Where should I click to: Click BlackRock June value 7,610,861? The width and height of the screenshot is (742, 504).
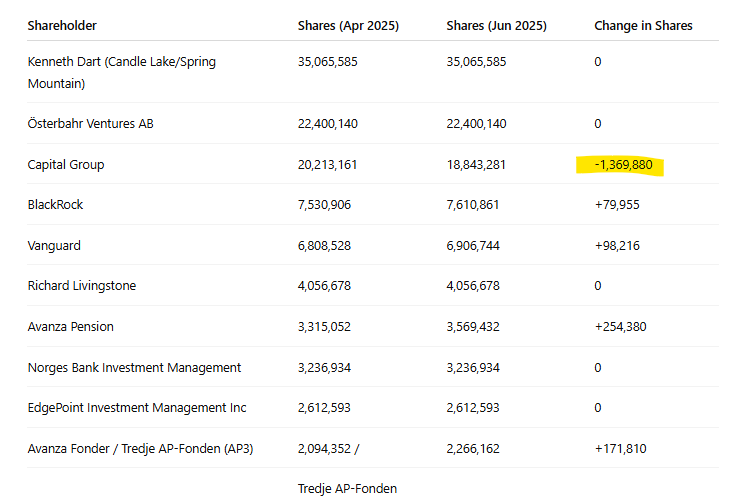473,204
